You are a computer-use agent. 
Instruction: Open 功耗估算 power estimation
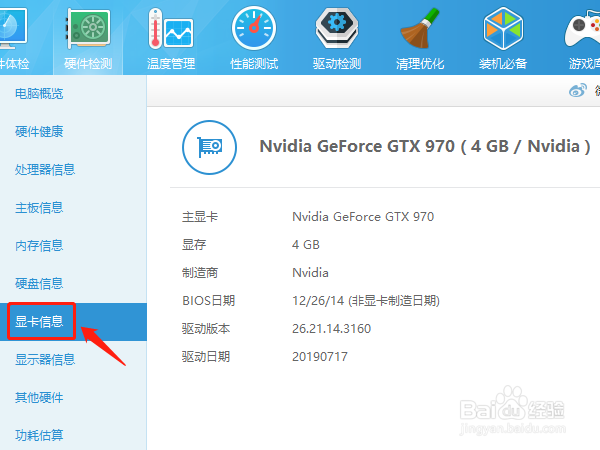(x=39, y=435)
